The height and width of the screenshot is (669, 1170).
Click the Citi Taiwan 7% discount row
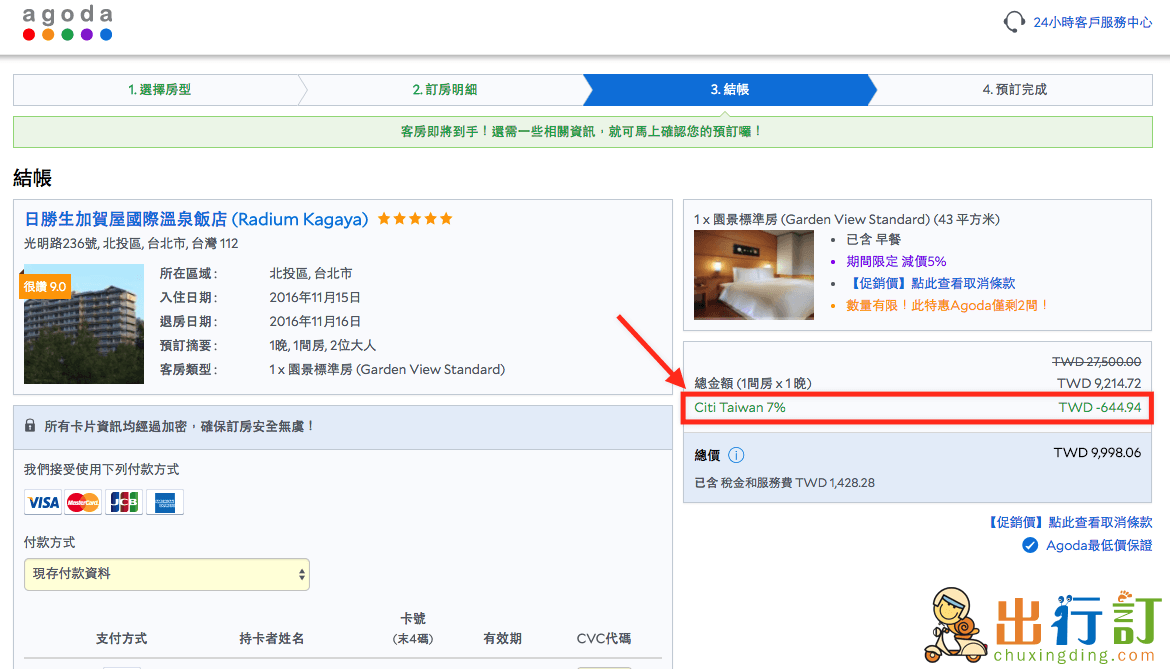917,407
